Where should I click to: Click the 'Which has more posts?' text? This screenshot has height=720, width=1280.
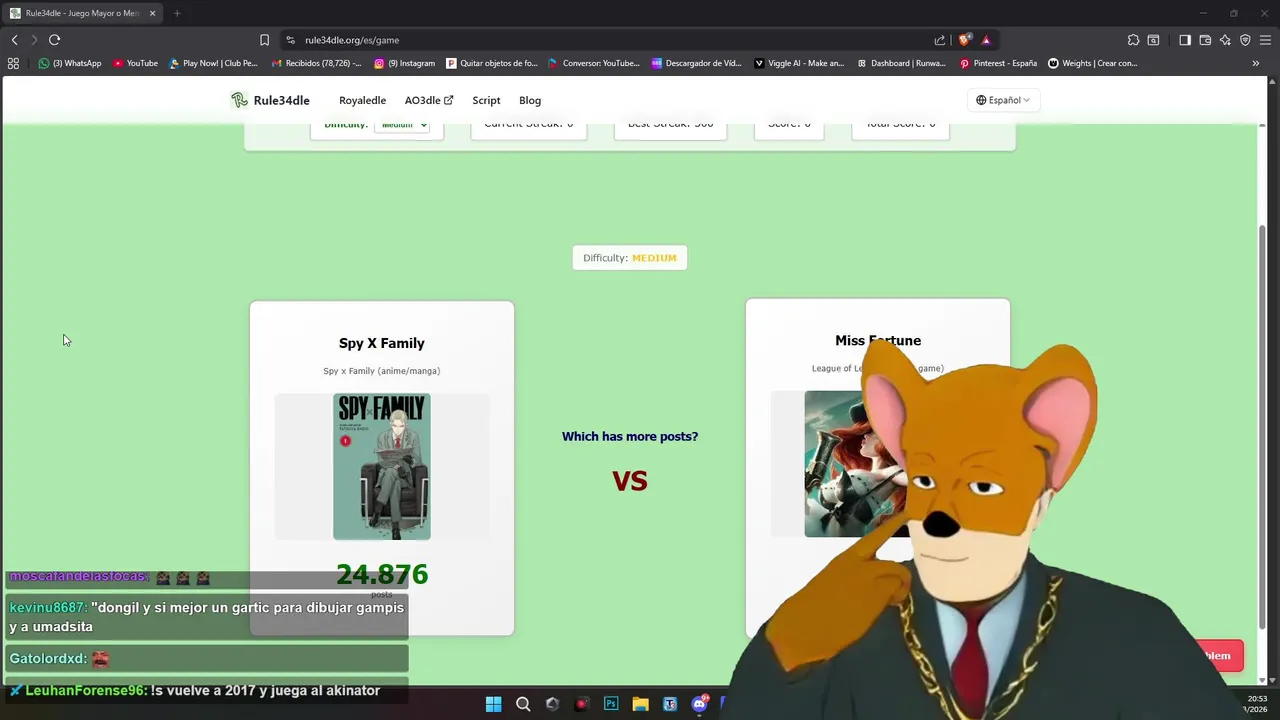point(630,436)
